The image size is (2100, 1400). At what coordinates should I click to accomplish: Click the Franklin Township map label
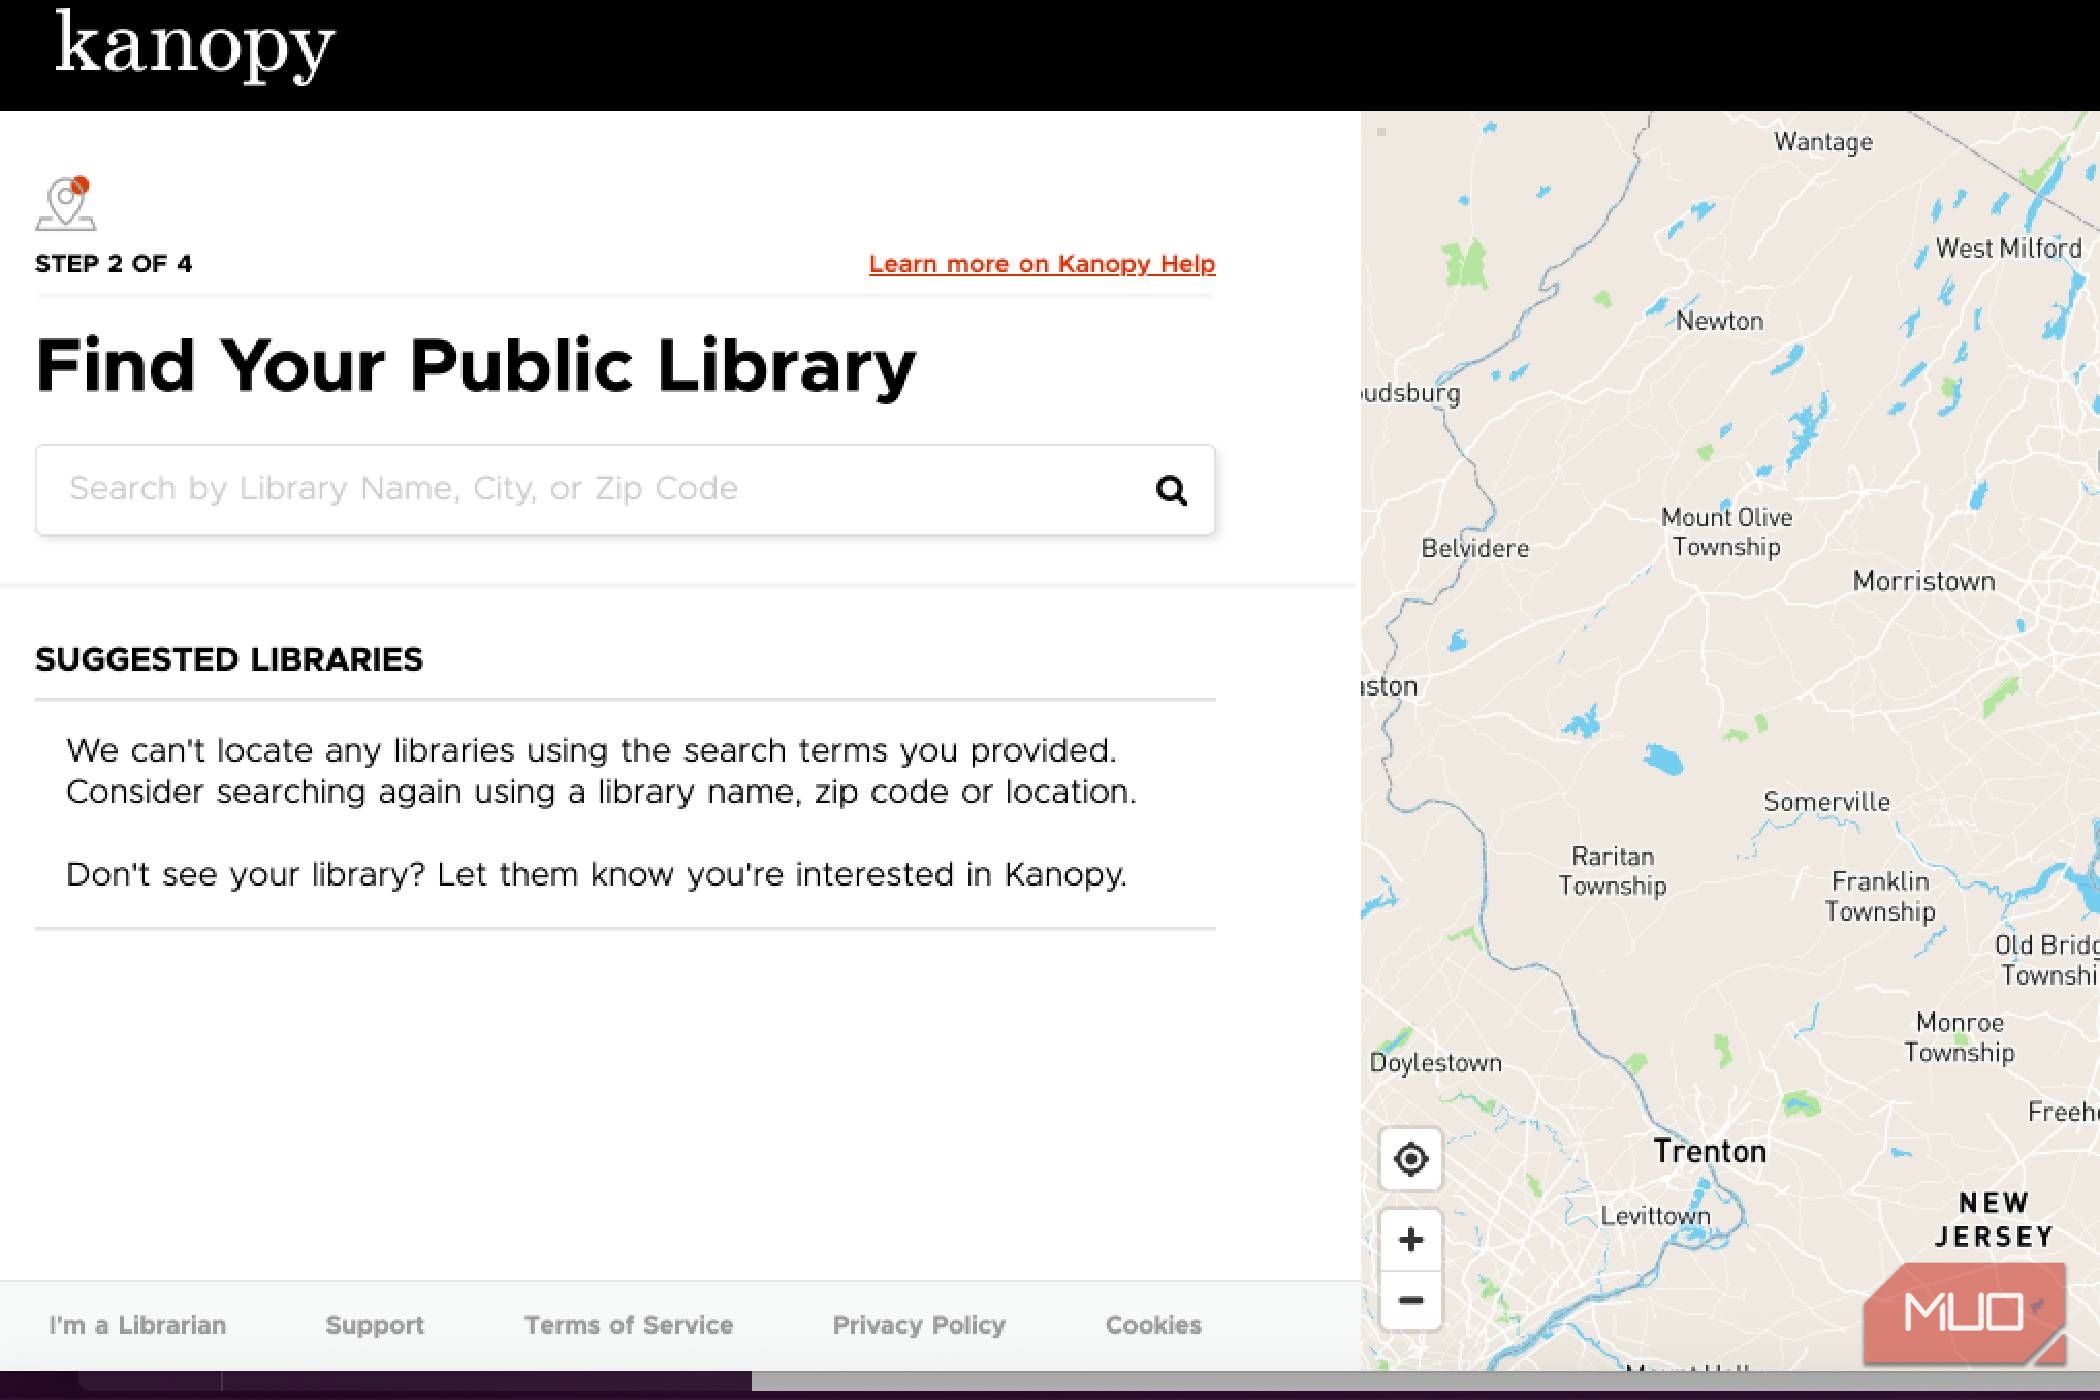click(1880, 896)
